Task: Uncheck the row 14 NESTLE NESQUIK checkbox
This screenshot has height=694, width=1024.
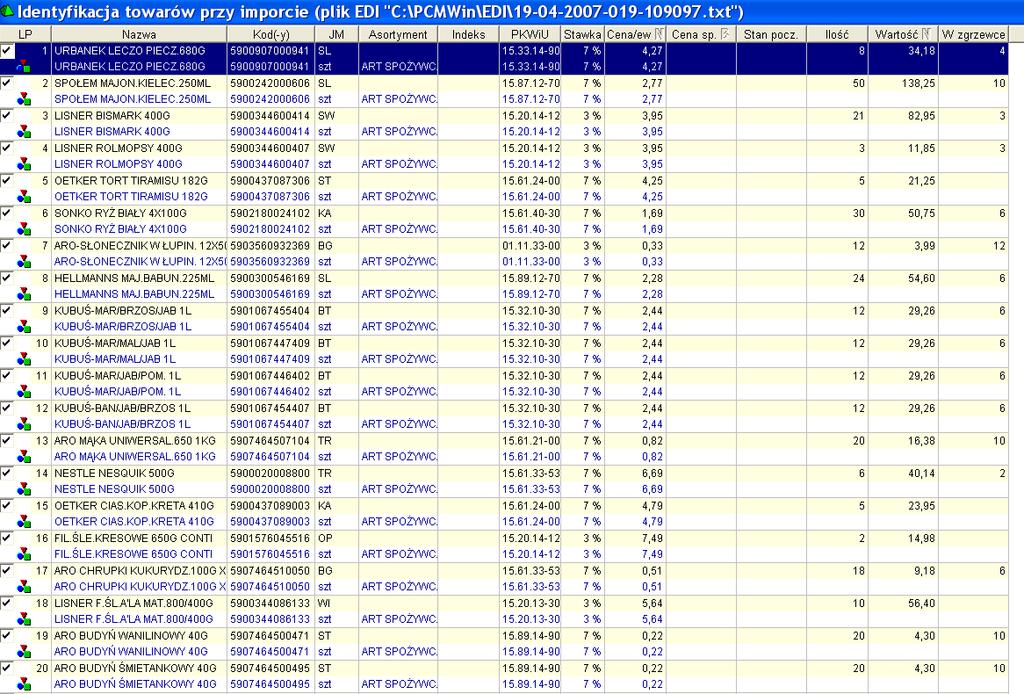Action: 7,473
